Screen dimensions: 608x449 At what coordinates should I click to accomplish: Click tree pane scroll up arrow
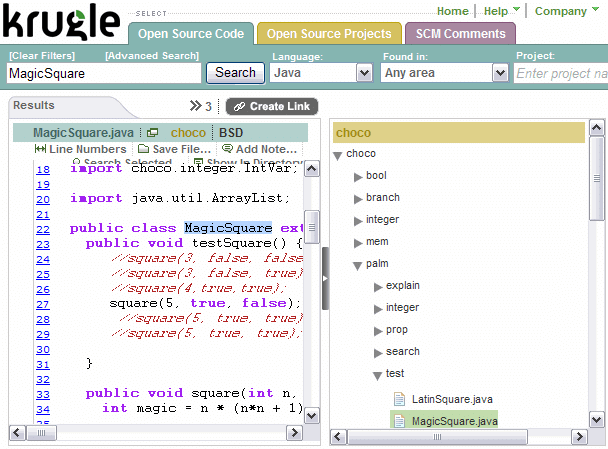click(596, 128)
